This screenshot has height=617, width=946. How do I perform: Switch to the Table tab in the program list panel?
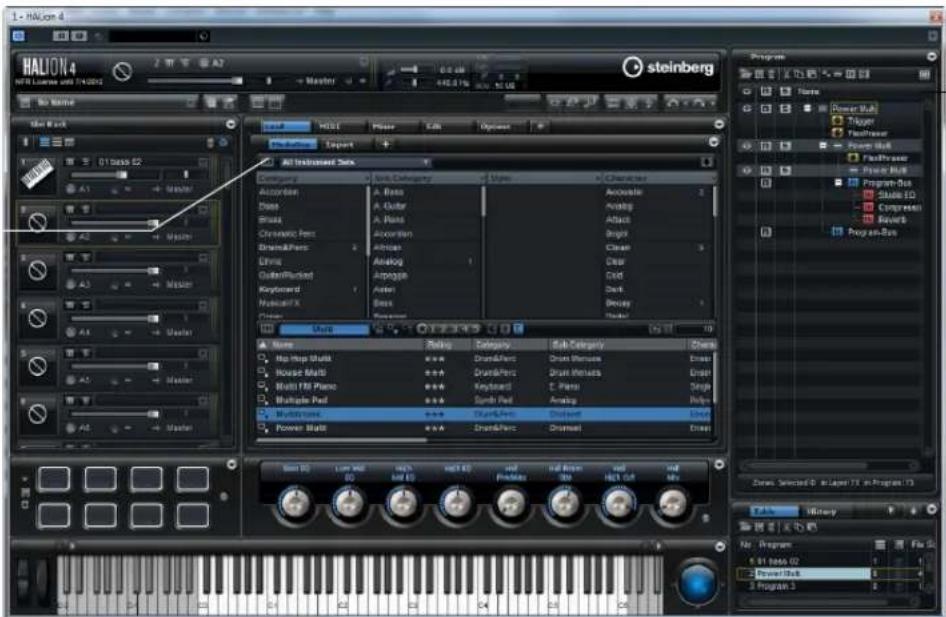766,511
